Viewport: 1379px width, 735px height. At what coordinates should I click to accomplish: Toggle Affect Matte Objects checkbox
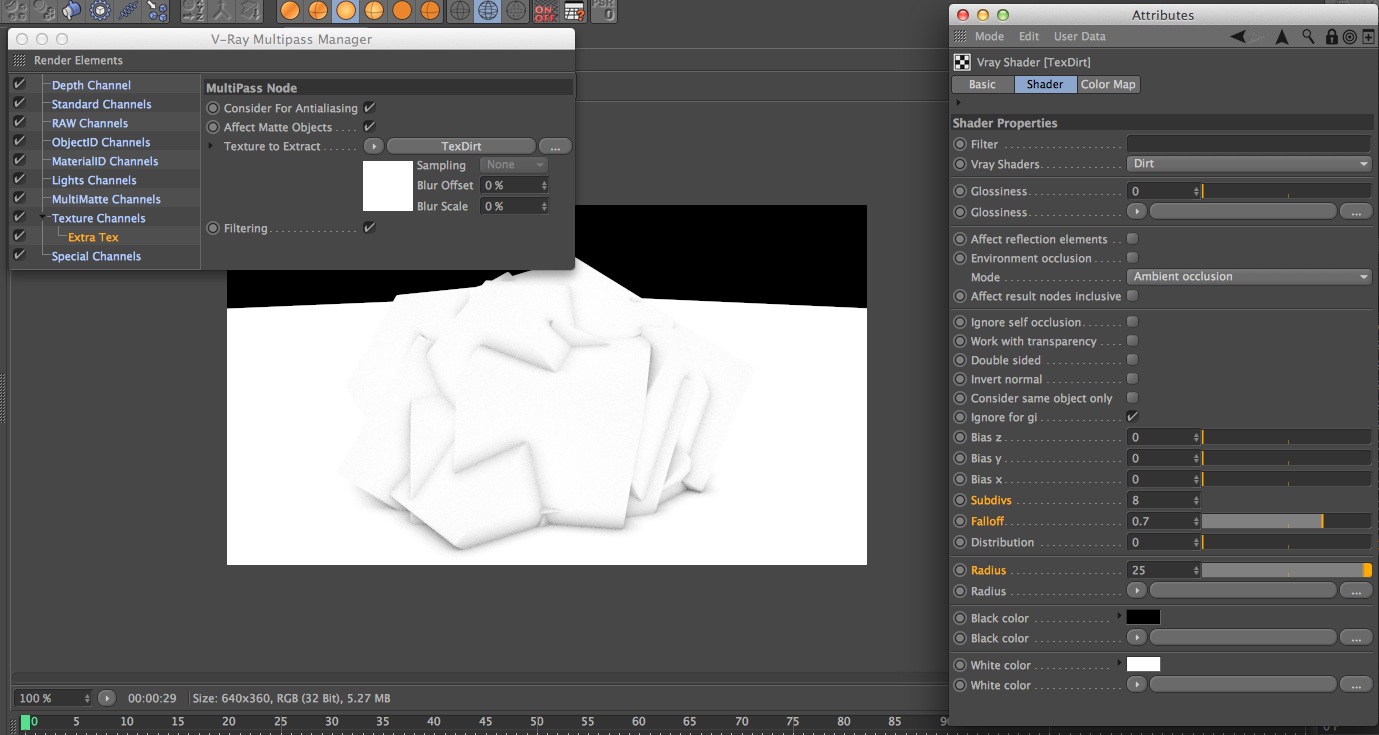pyautogui.click(x=369, y=127)
